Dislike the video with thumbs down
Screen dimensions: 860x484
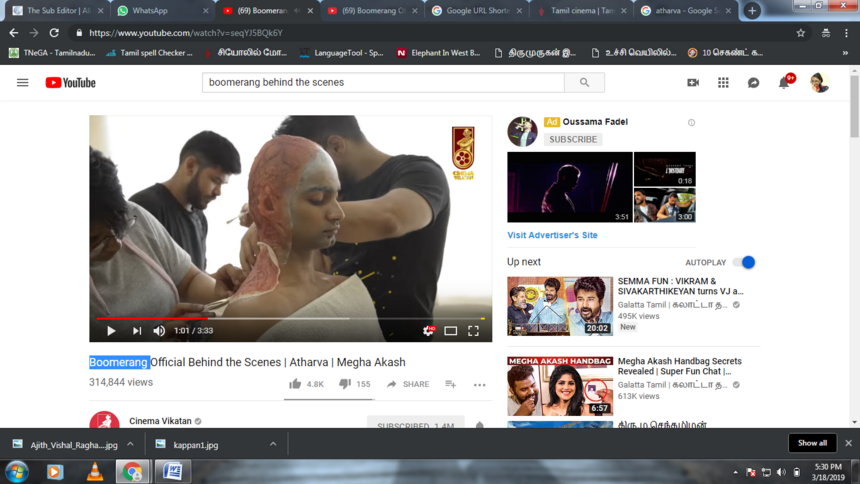tap(345, 384)
